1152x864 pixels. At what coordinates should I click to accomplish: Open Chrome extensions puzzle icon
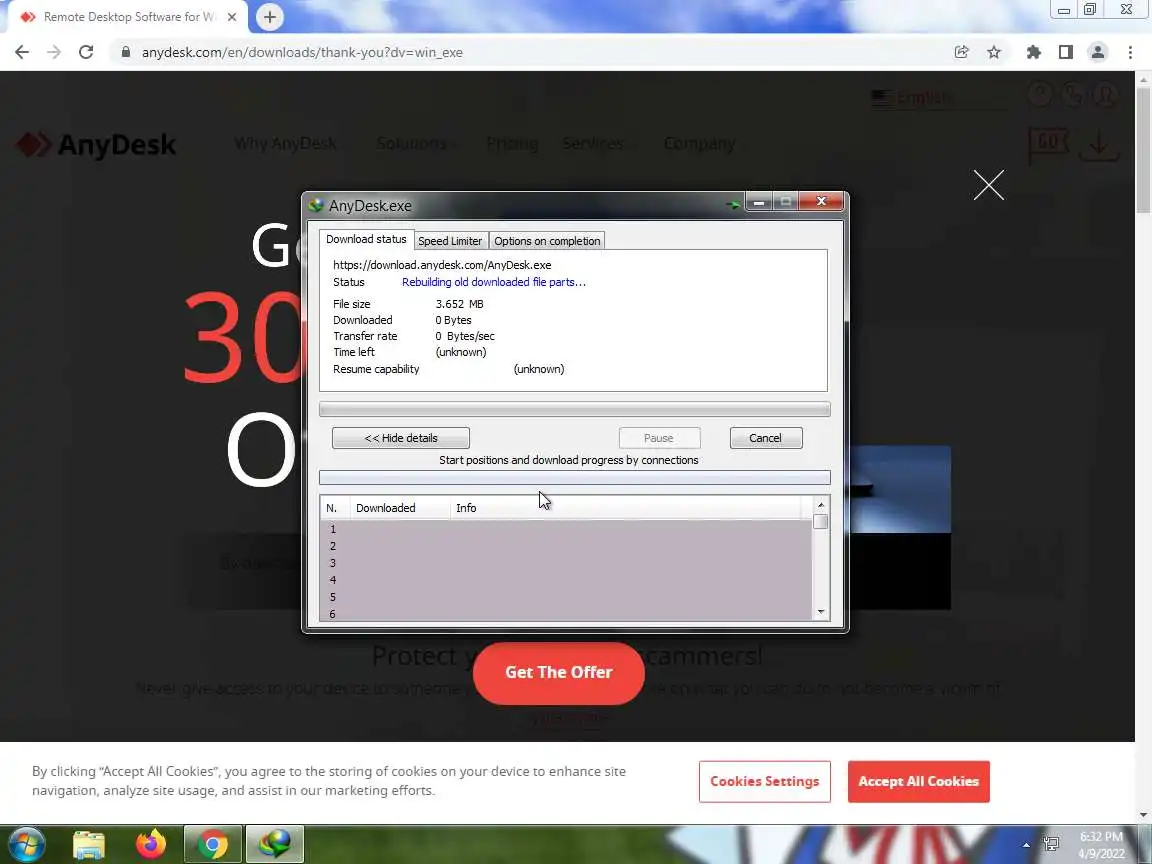click(1034, 52)
